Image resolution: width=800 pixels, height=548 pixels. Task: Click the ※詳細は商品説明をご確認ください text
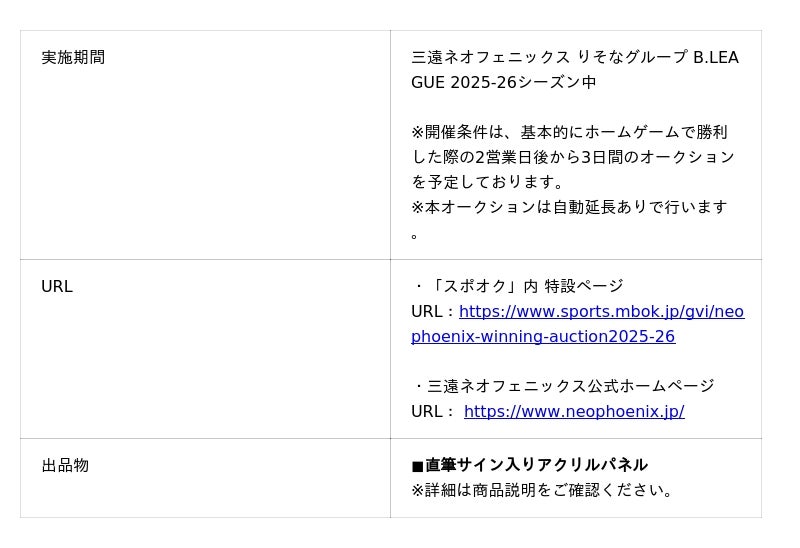544,491
